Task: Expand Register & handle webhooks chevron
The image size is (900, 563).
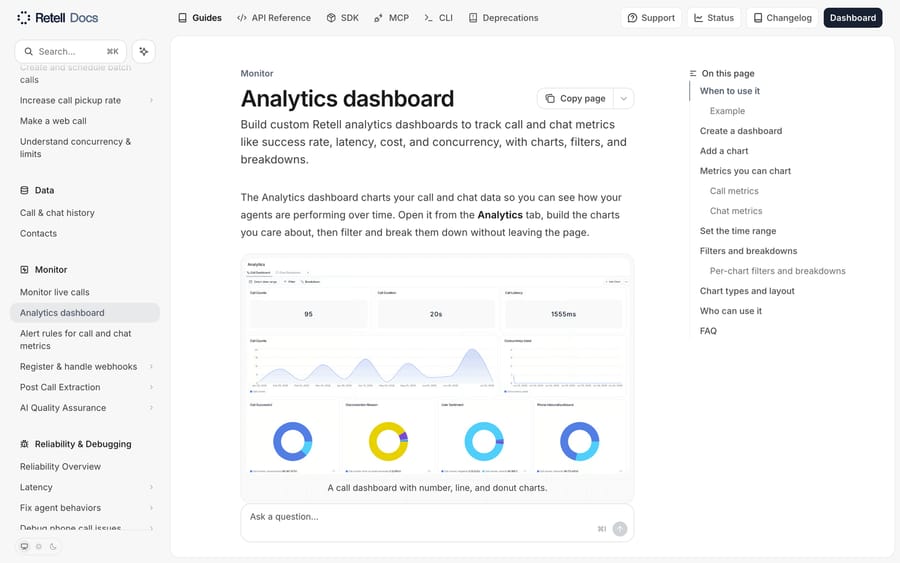Action: (x=152, y=367)
